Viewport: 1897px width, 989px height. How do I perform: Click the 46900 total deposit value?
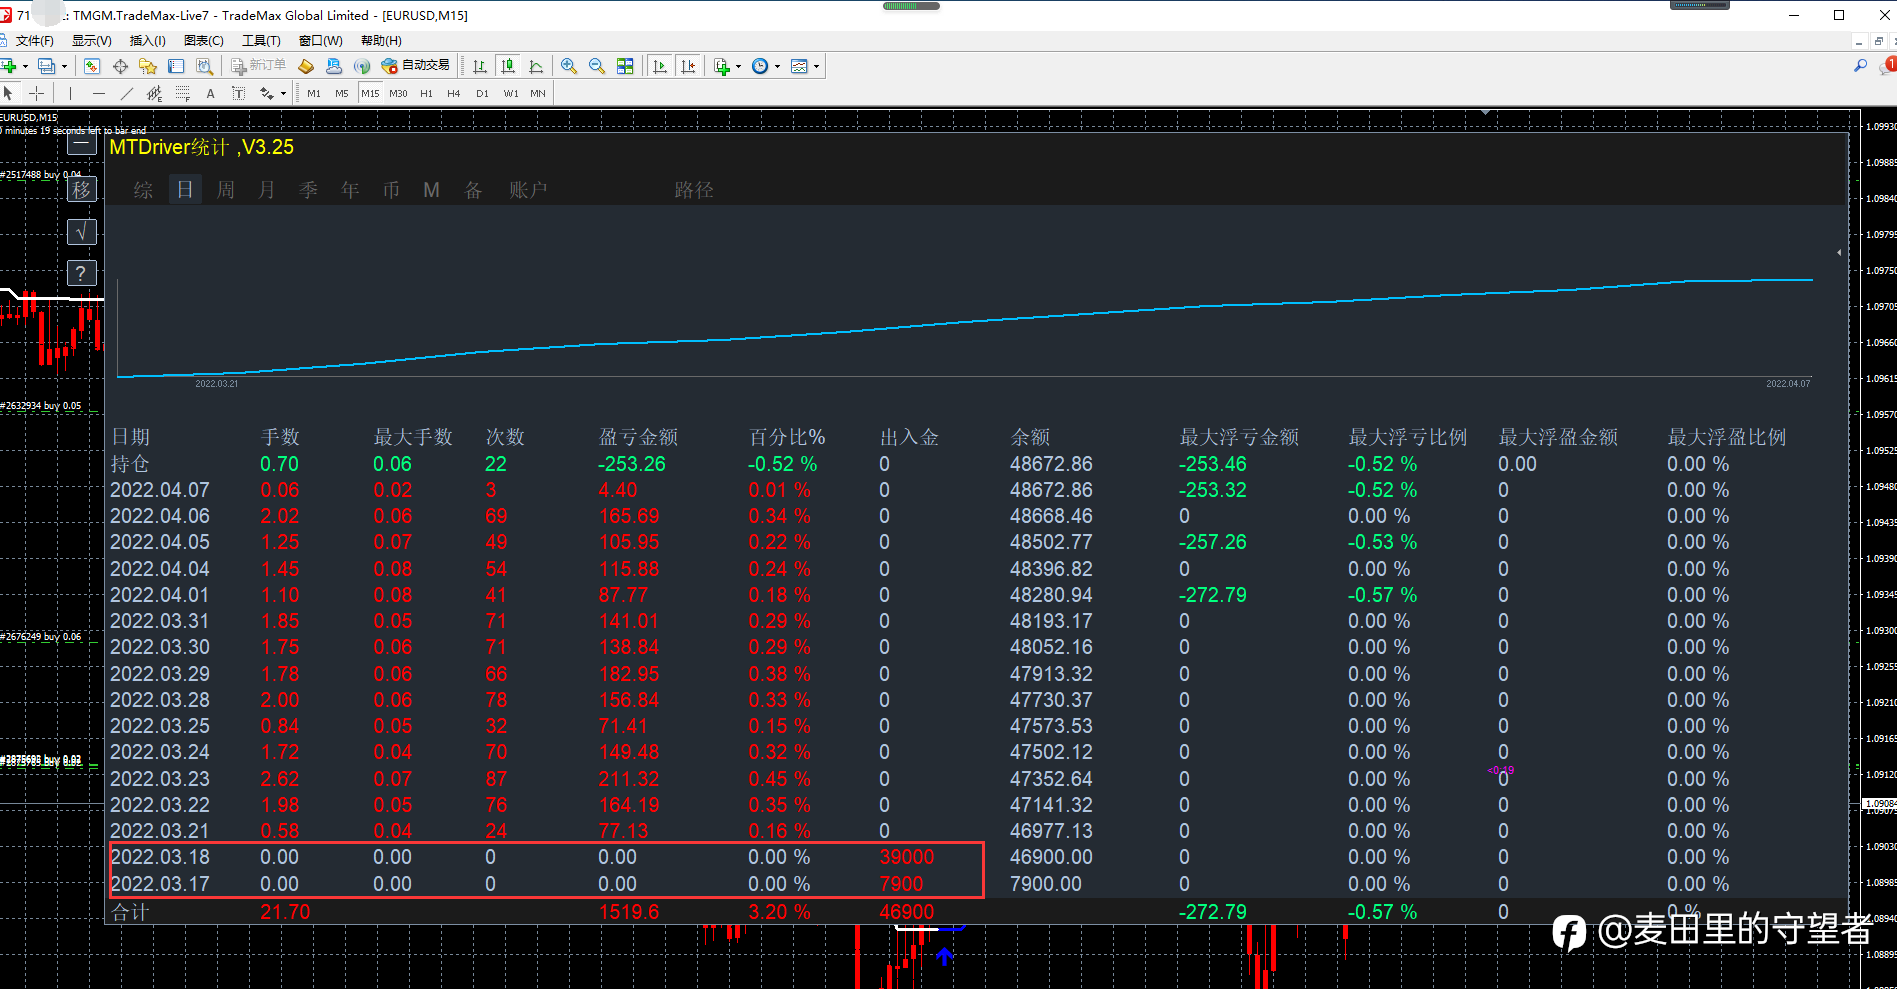907,912
